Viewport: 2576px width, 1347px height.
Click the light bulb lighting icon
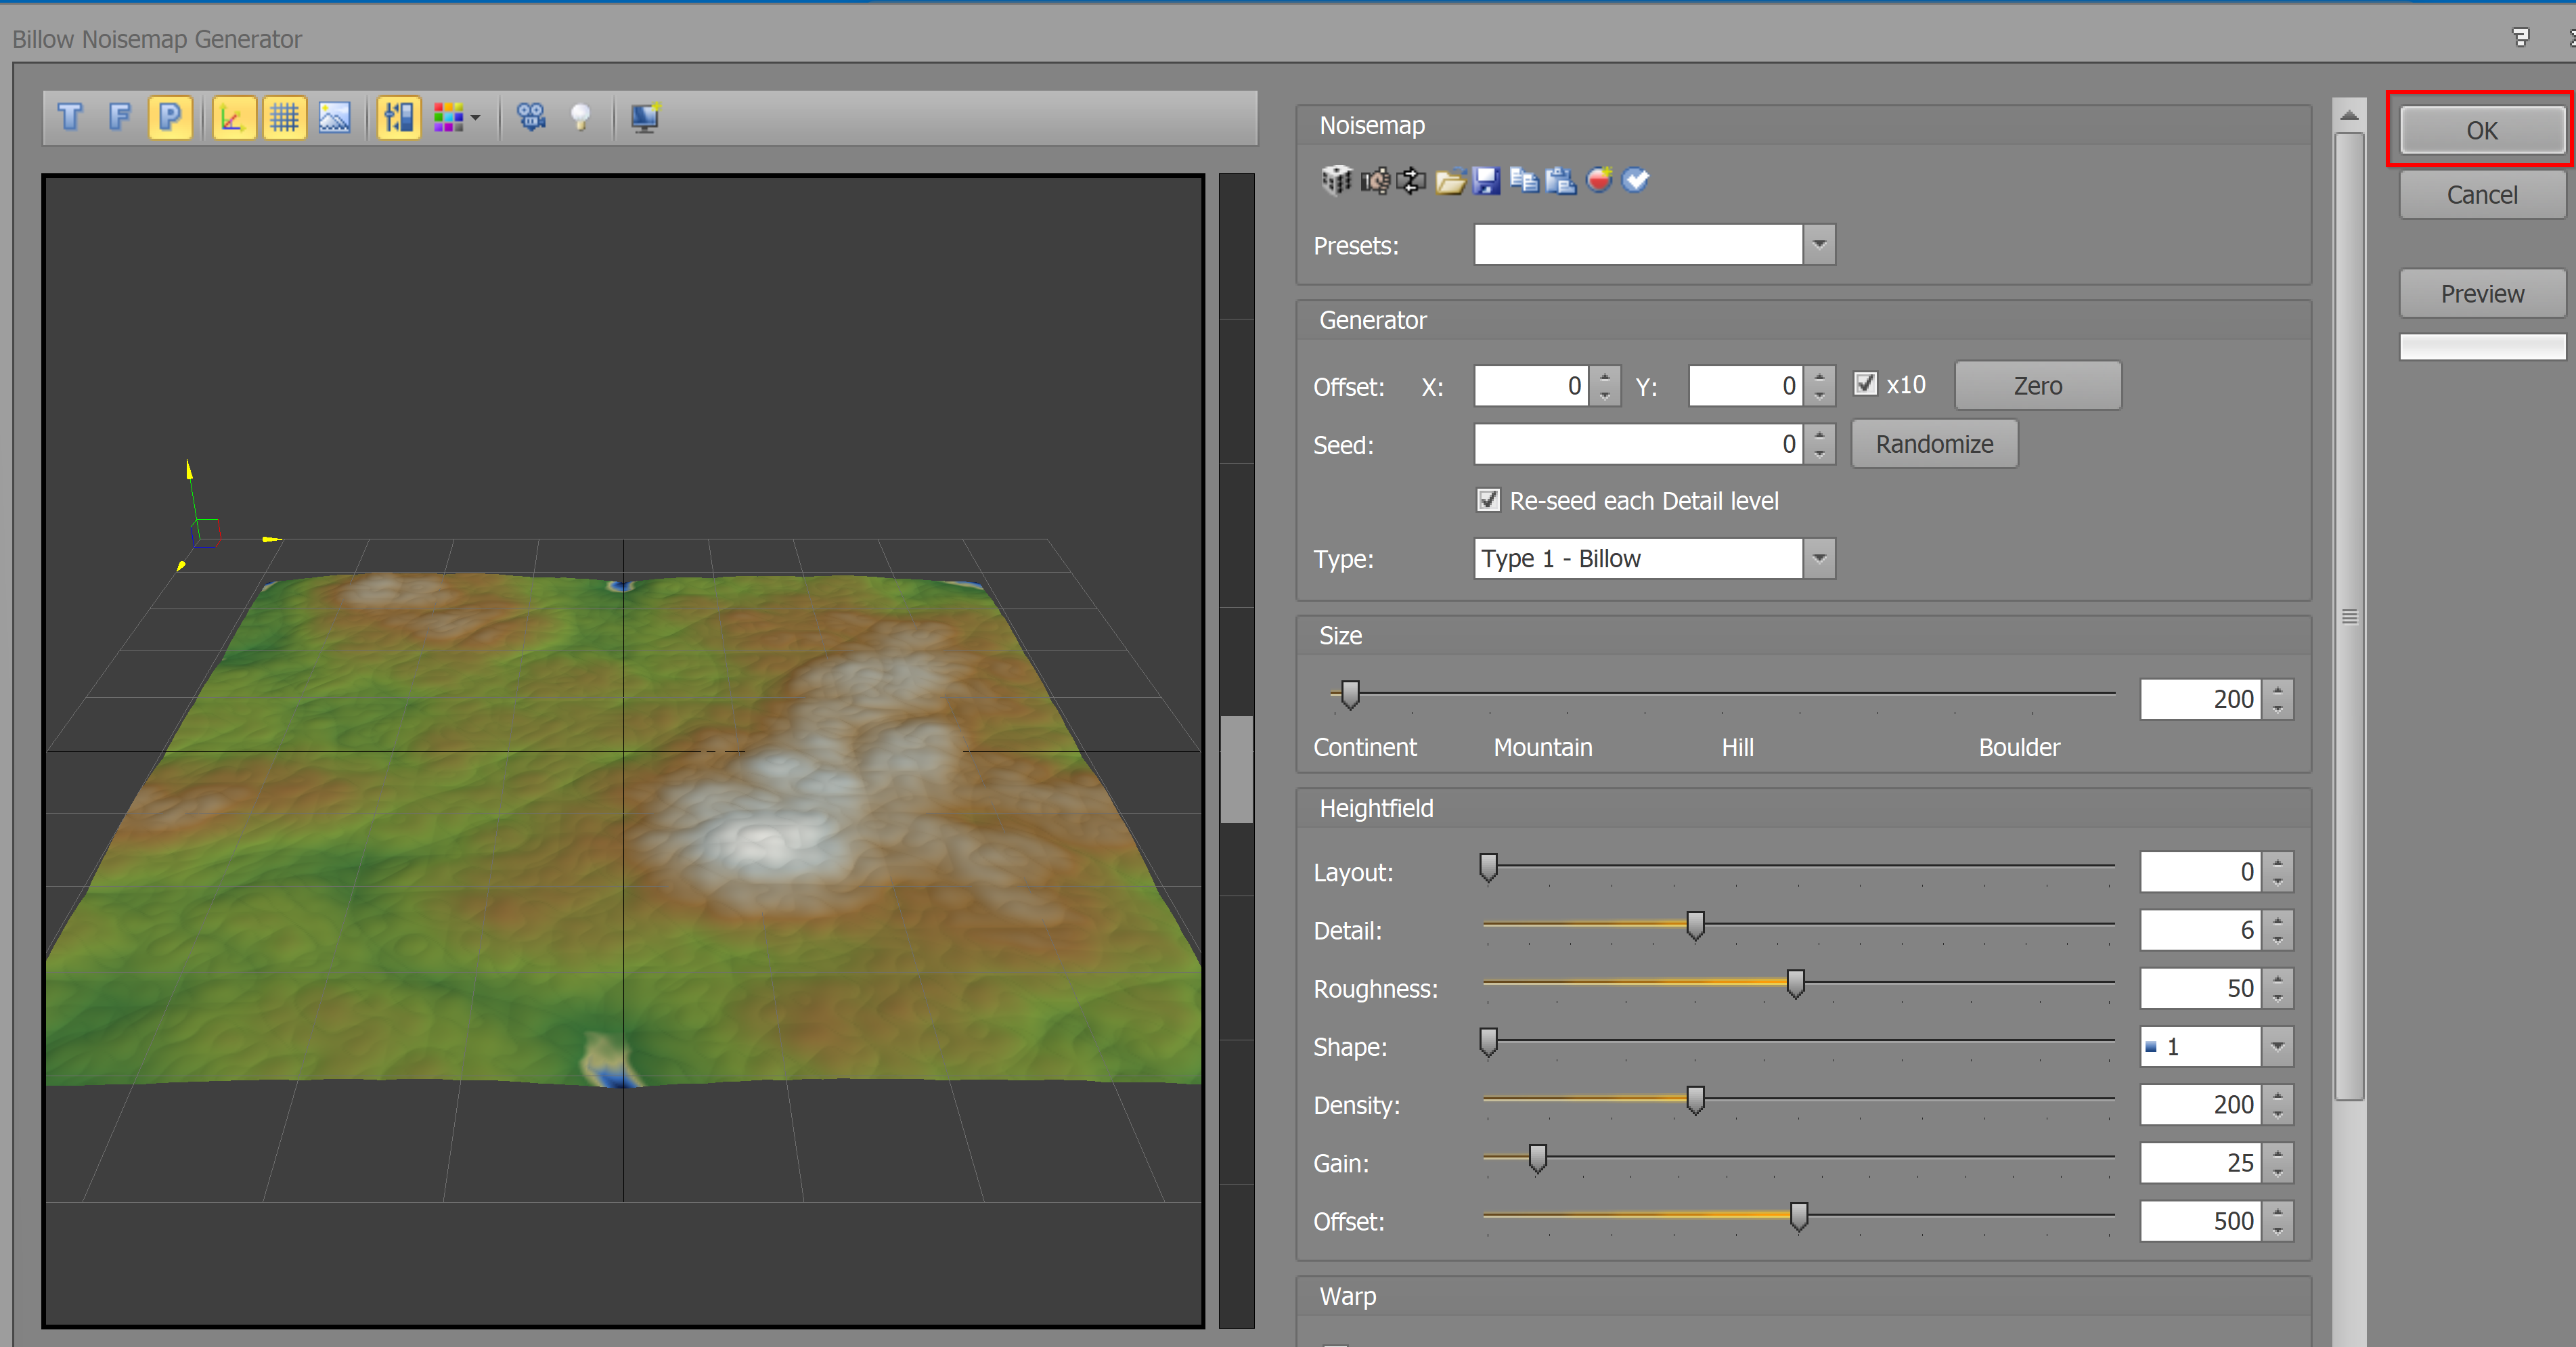(x=580, y=118)
